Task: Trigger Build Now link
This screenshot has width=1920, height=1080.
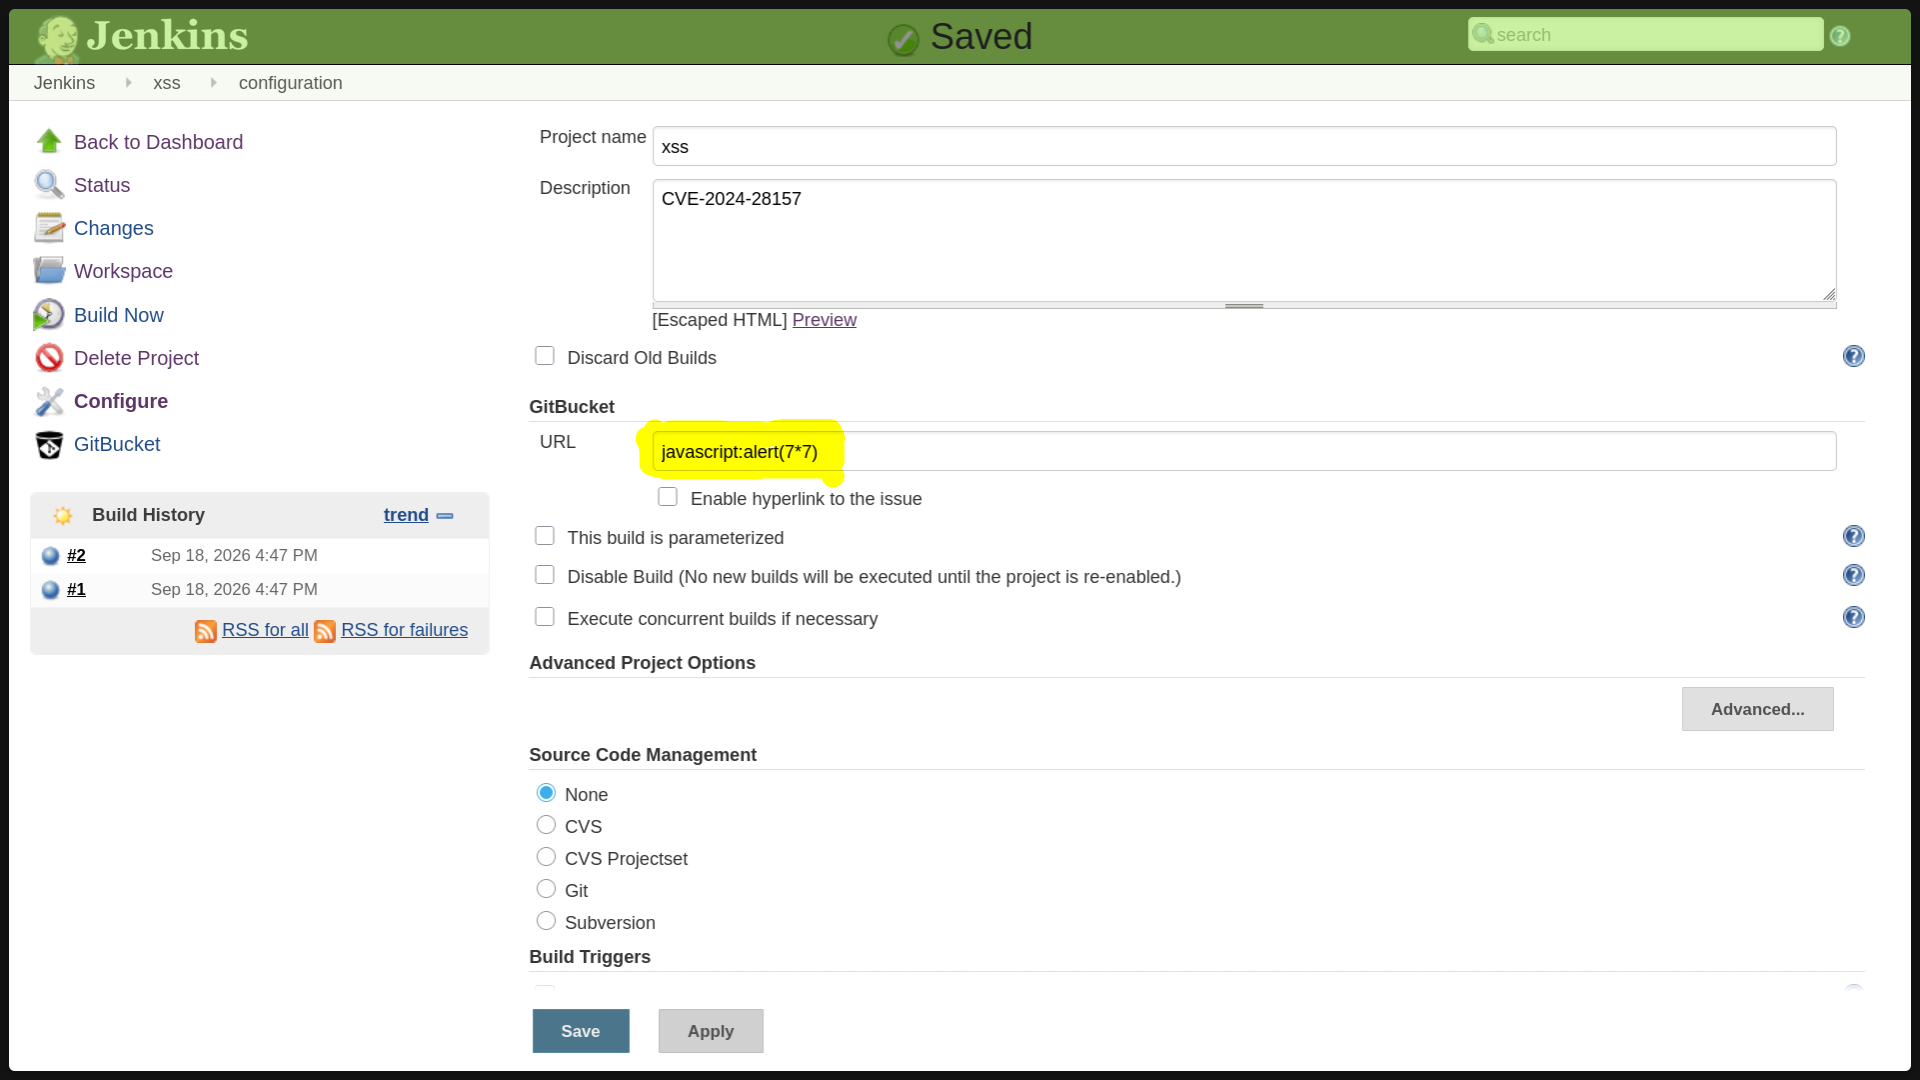Action: 119,315
